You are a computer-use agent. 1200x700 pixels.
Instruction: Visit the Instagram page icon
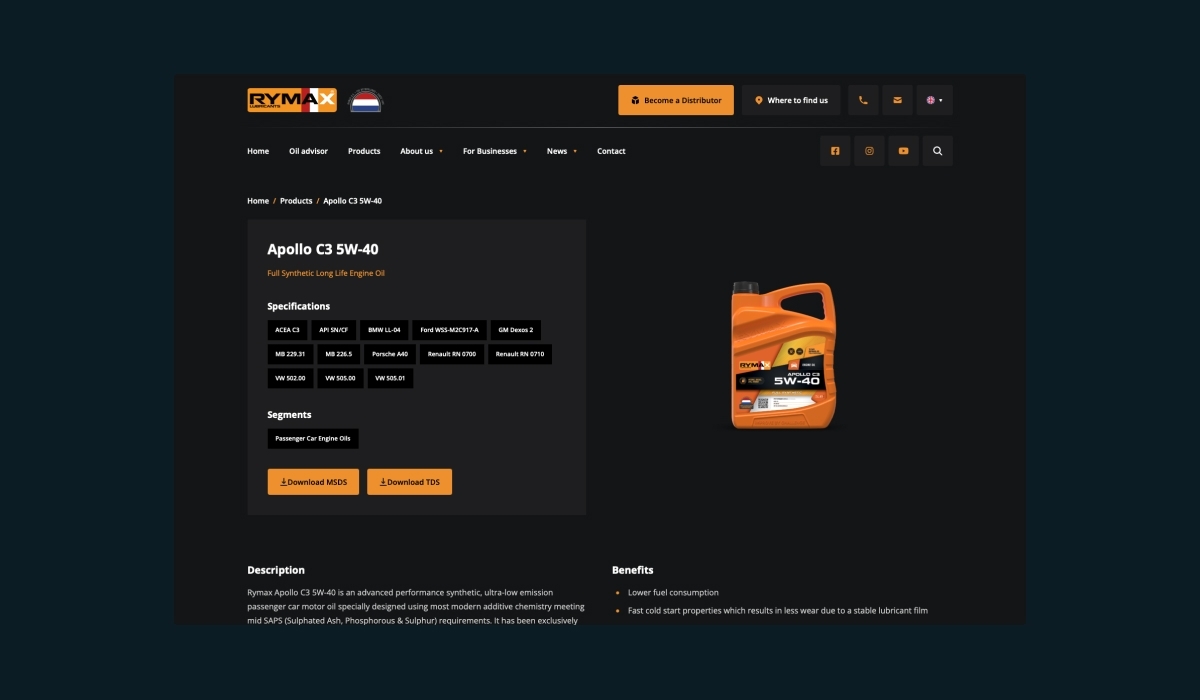(869, 151)
